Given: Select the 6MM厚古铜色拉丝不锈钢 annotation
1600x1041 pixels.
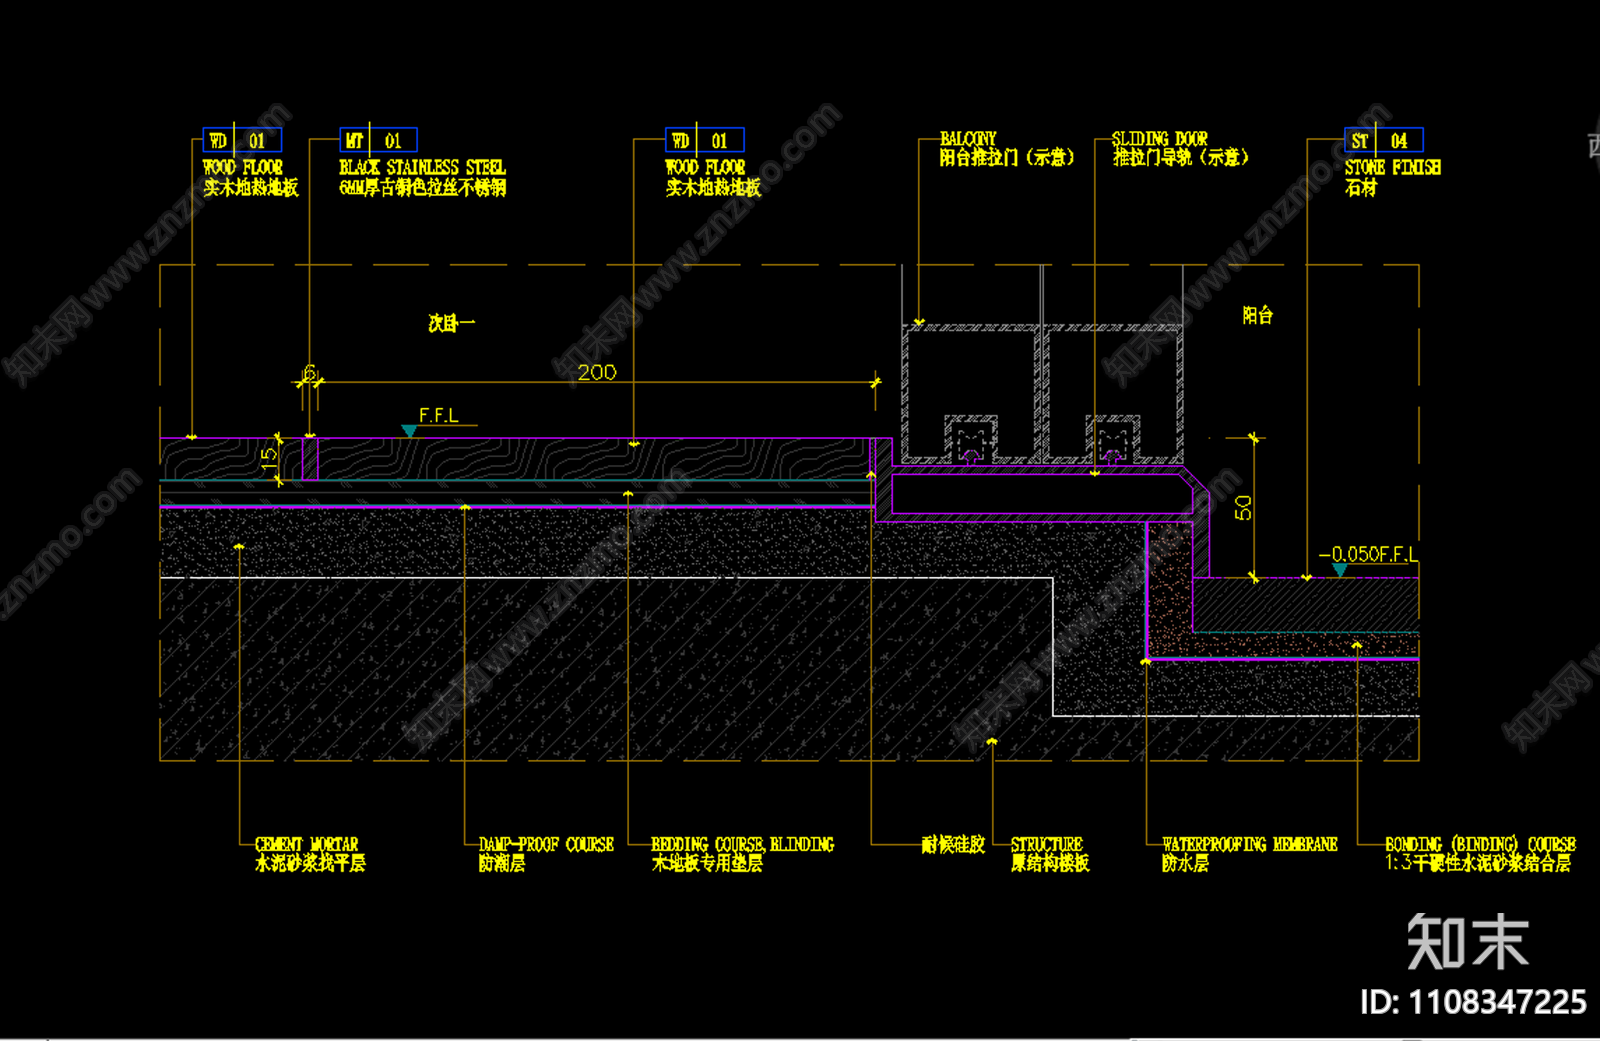Looking at the screenshot, I should (x=422, y=187).
